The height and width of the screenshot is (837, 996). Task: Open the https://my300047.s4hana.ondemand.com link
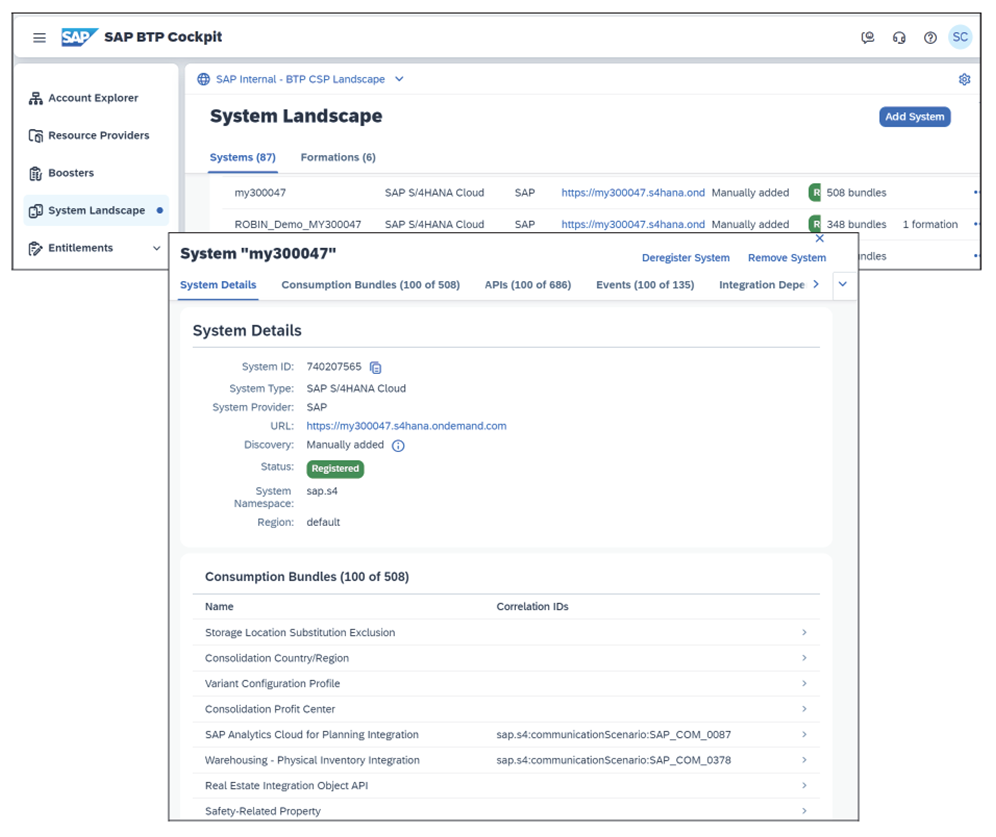point(406,425)
